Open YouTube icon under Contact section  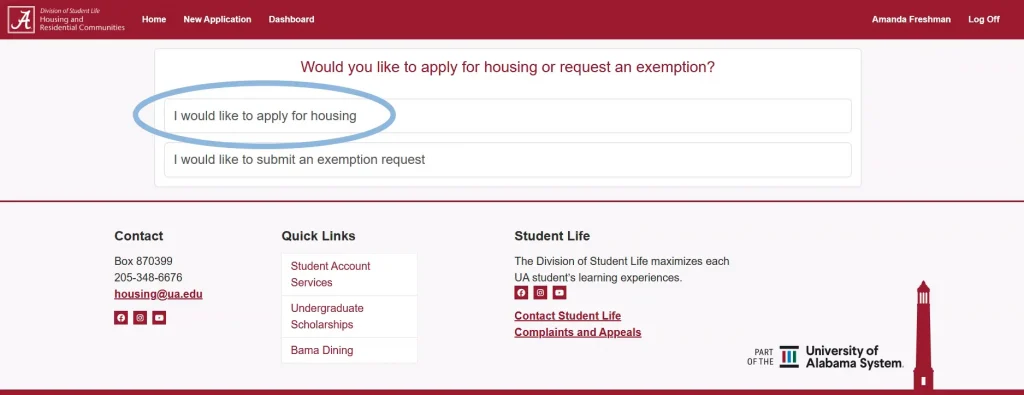pyautogui.click(x=159, y=318)
